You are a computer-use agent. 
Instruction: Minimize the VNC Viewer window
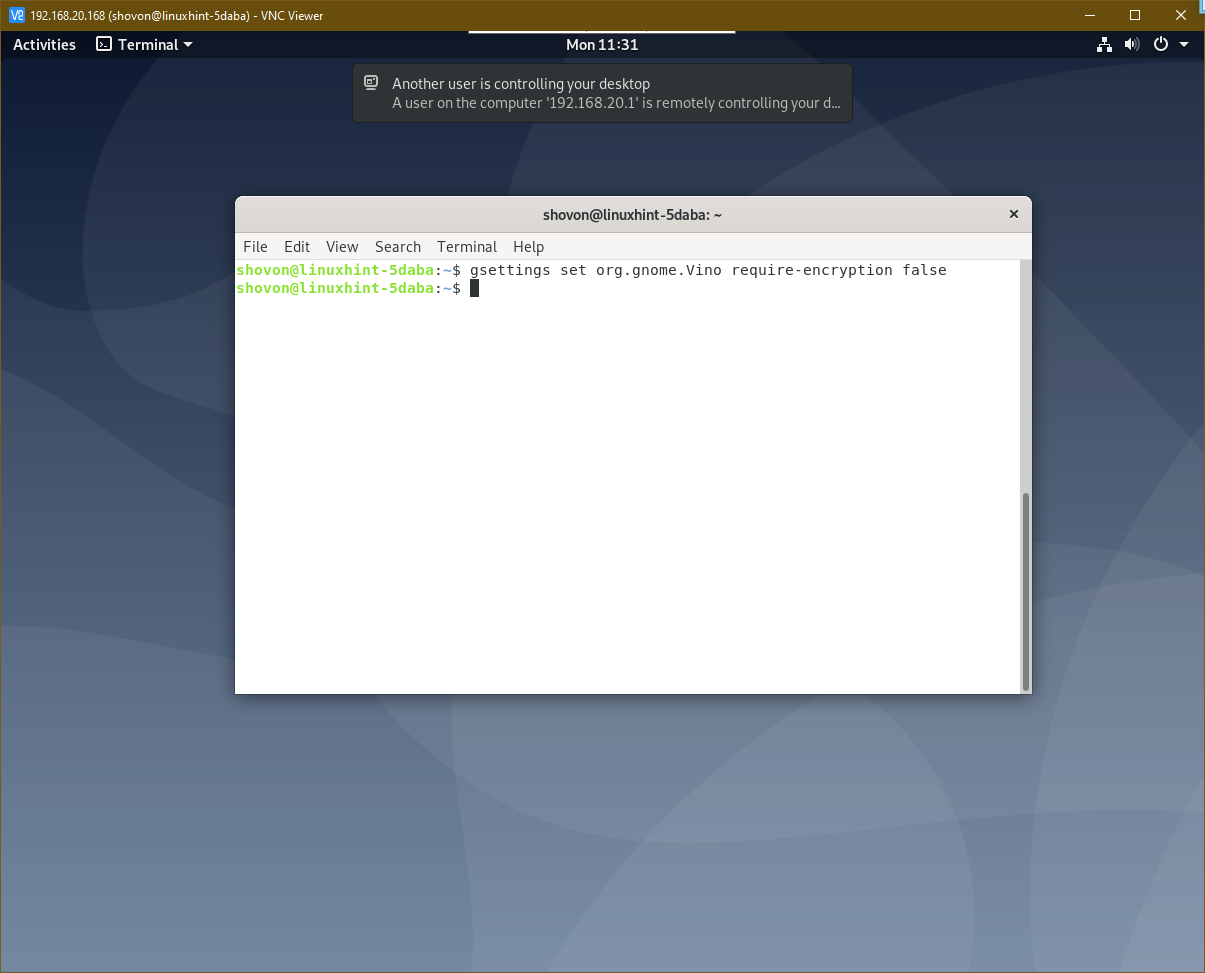pos(1089,15)
